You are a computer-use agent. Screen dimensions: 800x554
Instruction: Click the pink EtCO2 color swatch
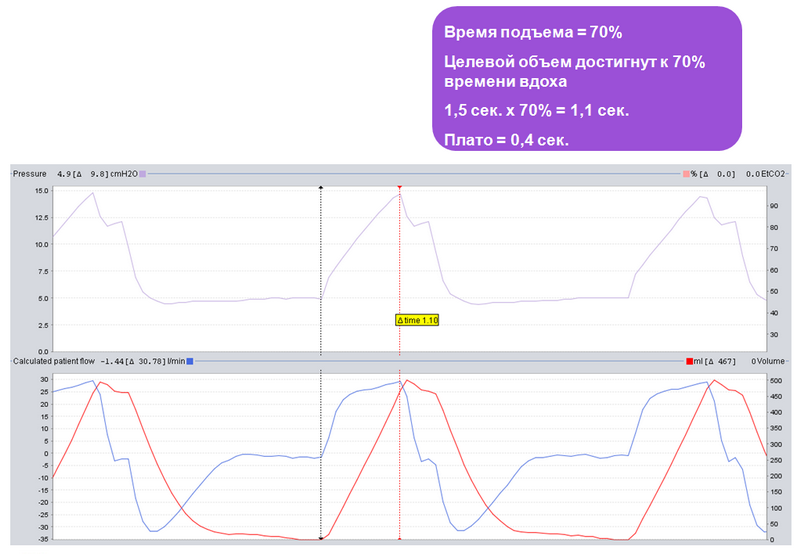click(x=686, y=174)
